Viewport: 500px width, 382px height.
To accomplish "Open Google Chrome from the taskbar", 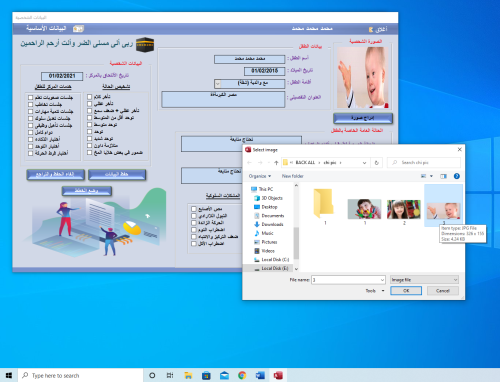I will pos(242,375).
